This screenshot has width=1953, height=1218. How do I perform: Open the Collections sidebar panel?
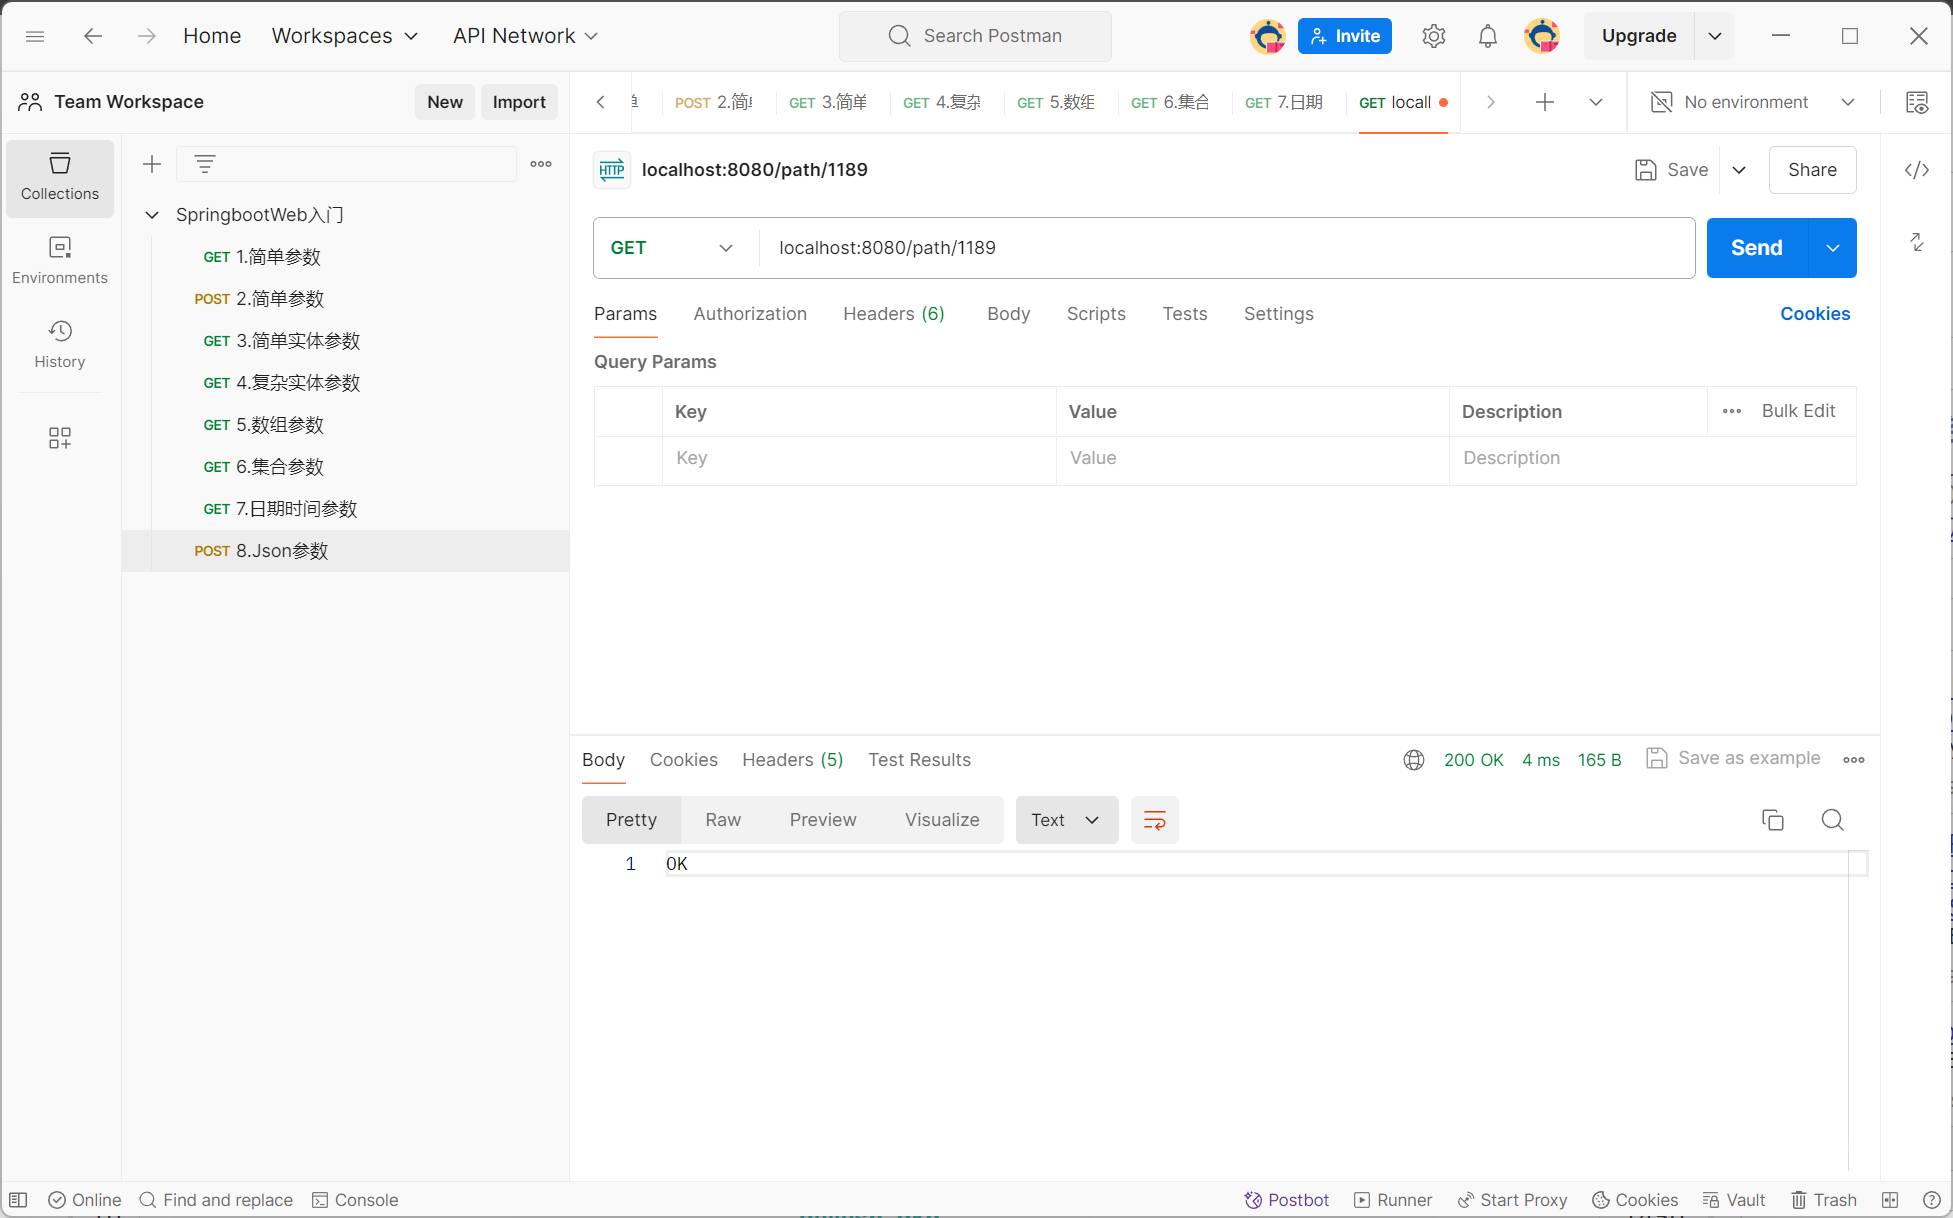click(60, 178)
